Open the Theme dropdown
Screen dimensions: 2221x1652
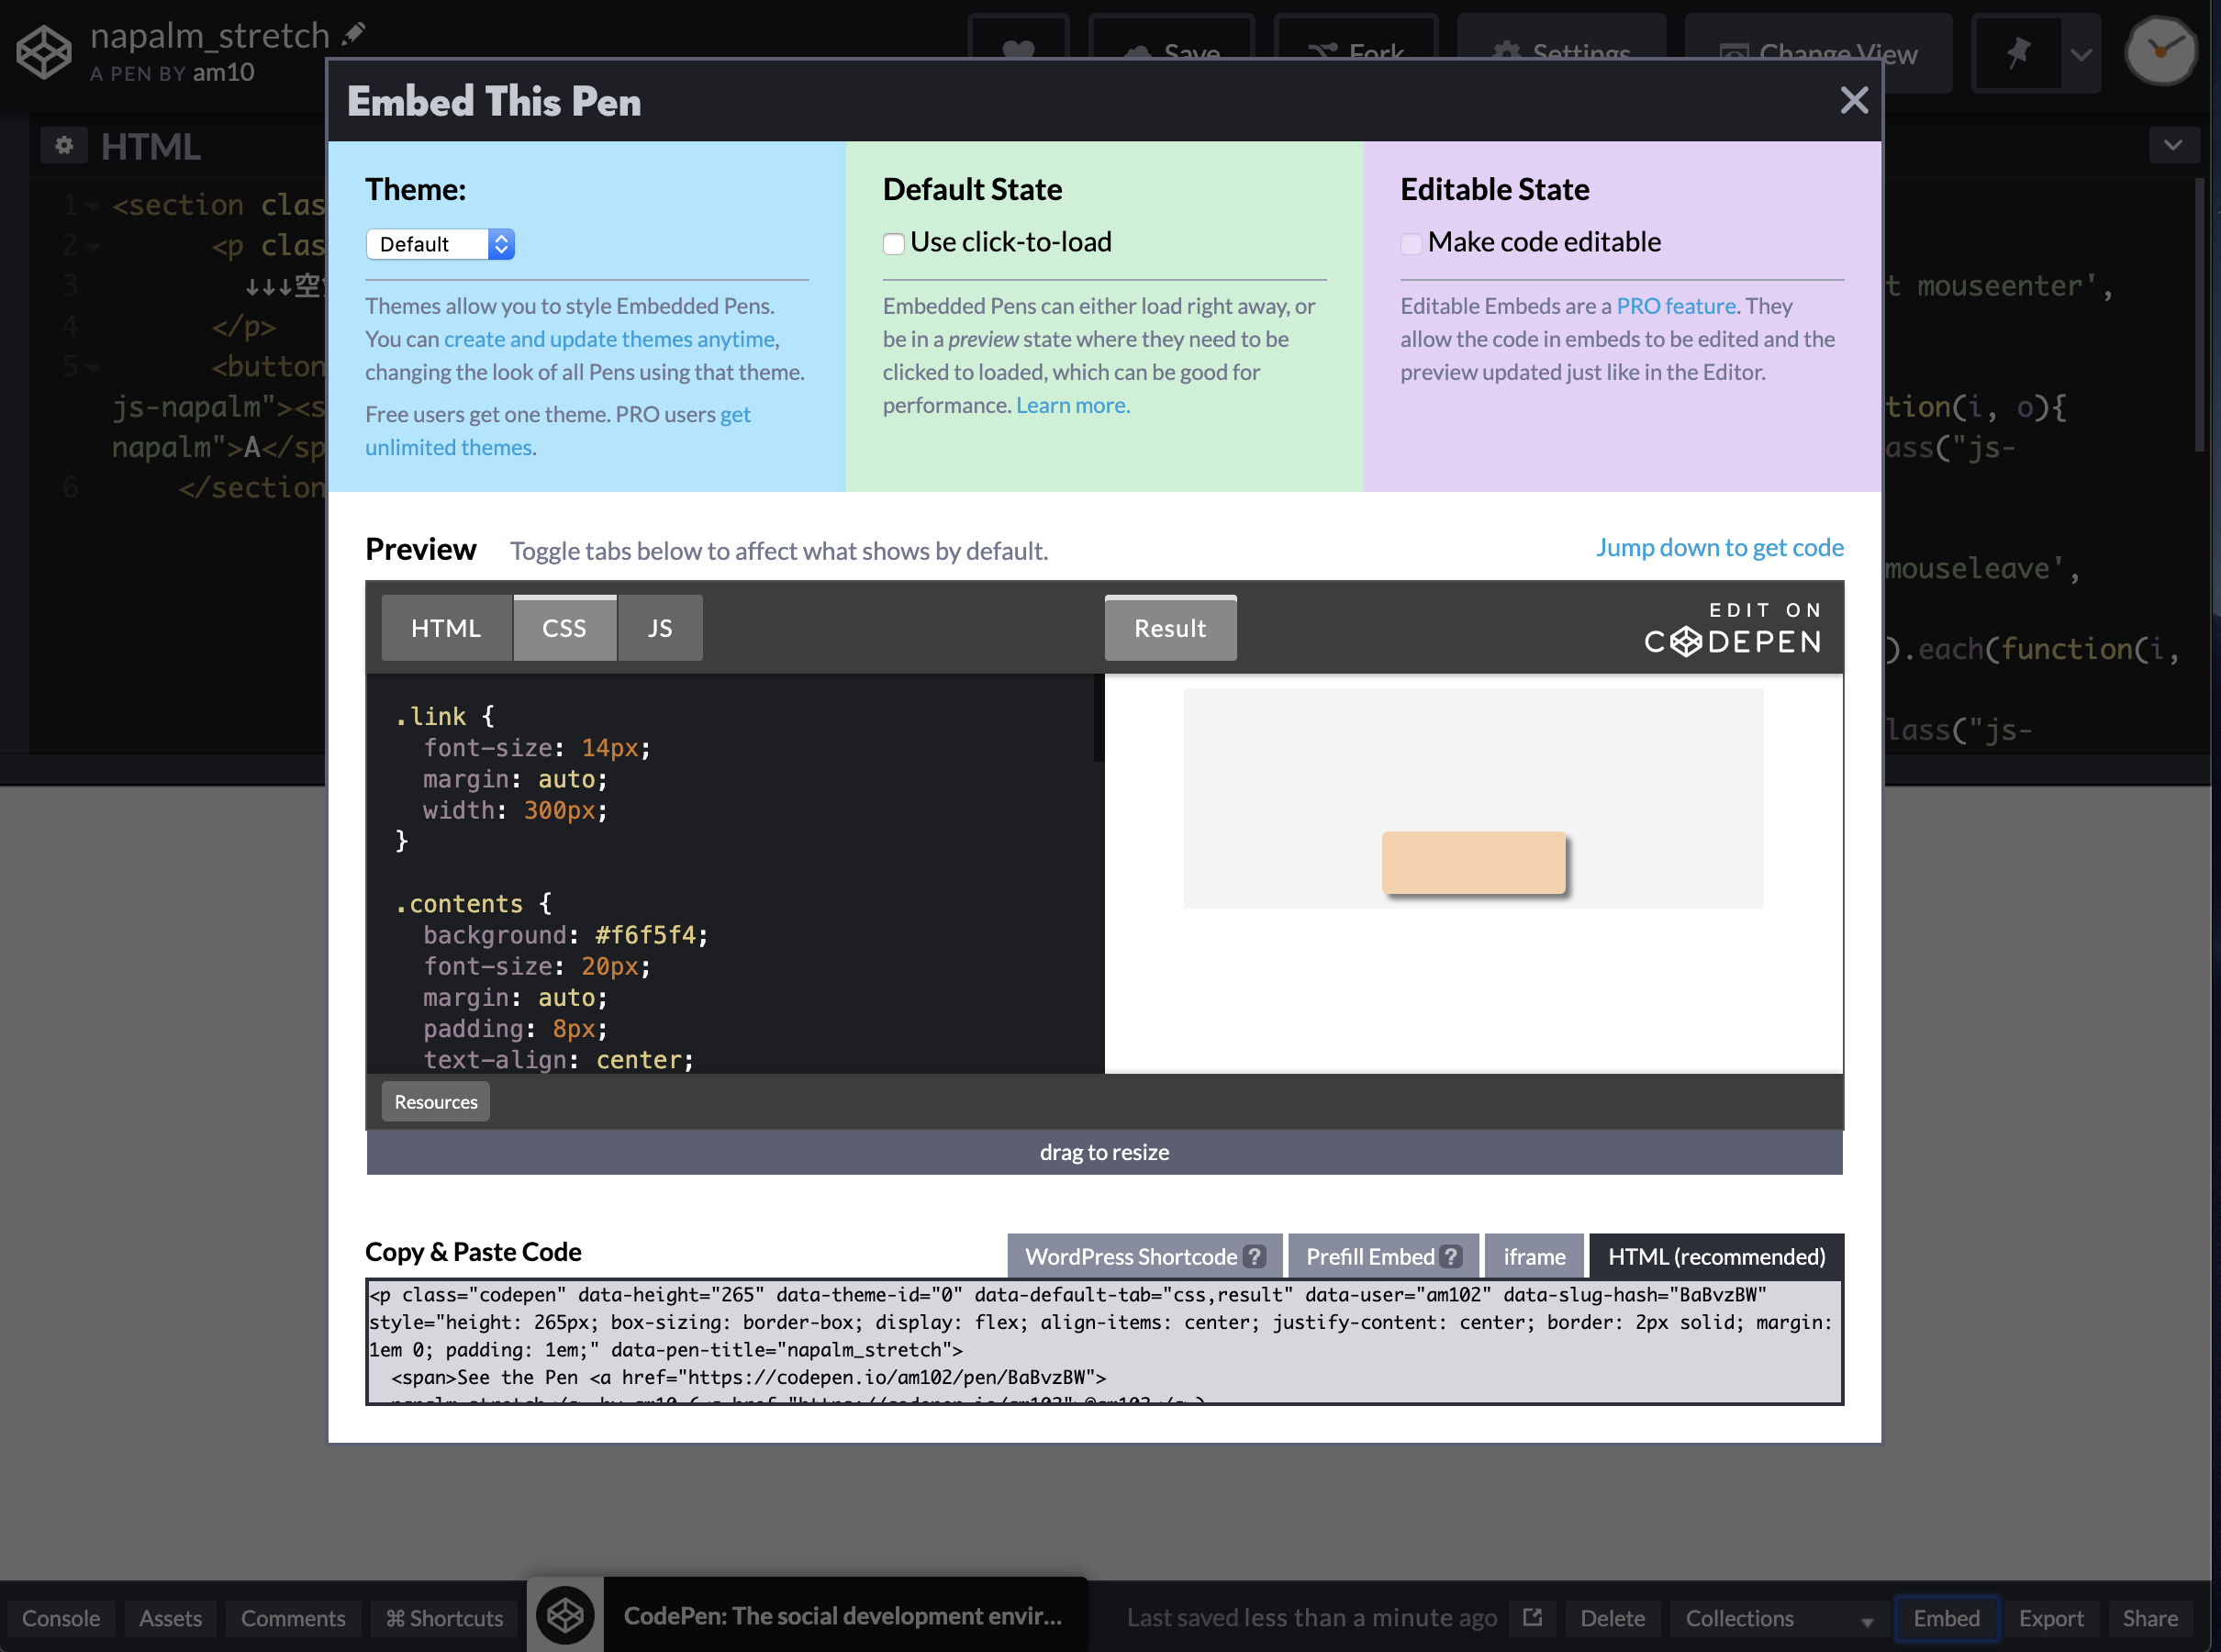[x=440, y=244]
